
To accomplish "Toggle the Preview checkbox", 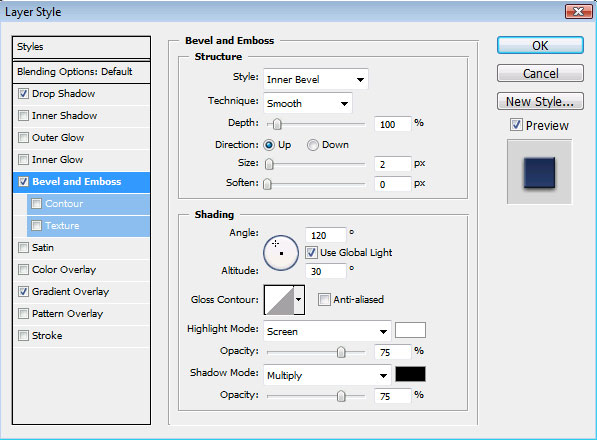I will (516, 125).
